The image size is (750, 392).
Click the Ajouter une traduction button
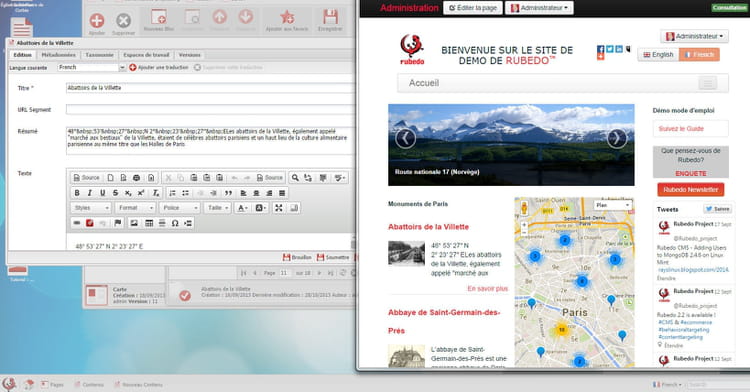coord(159,67)
